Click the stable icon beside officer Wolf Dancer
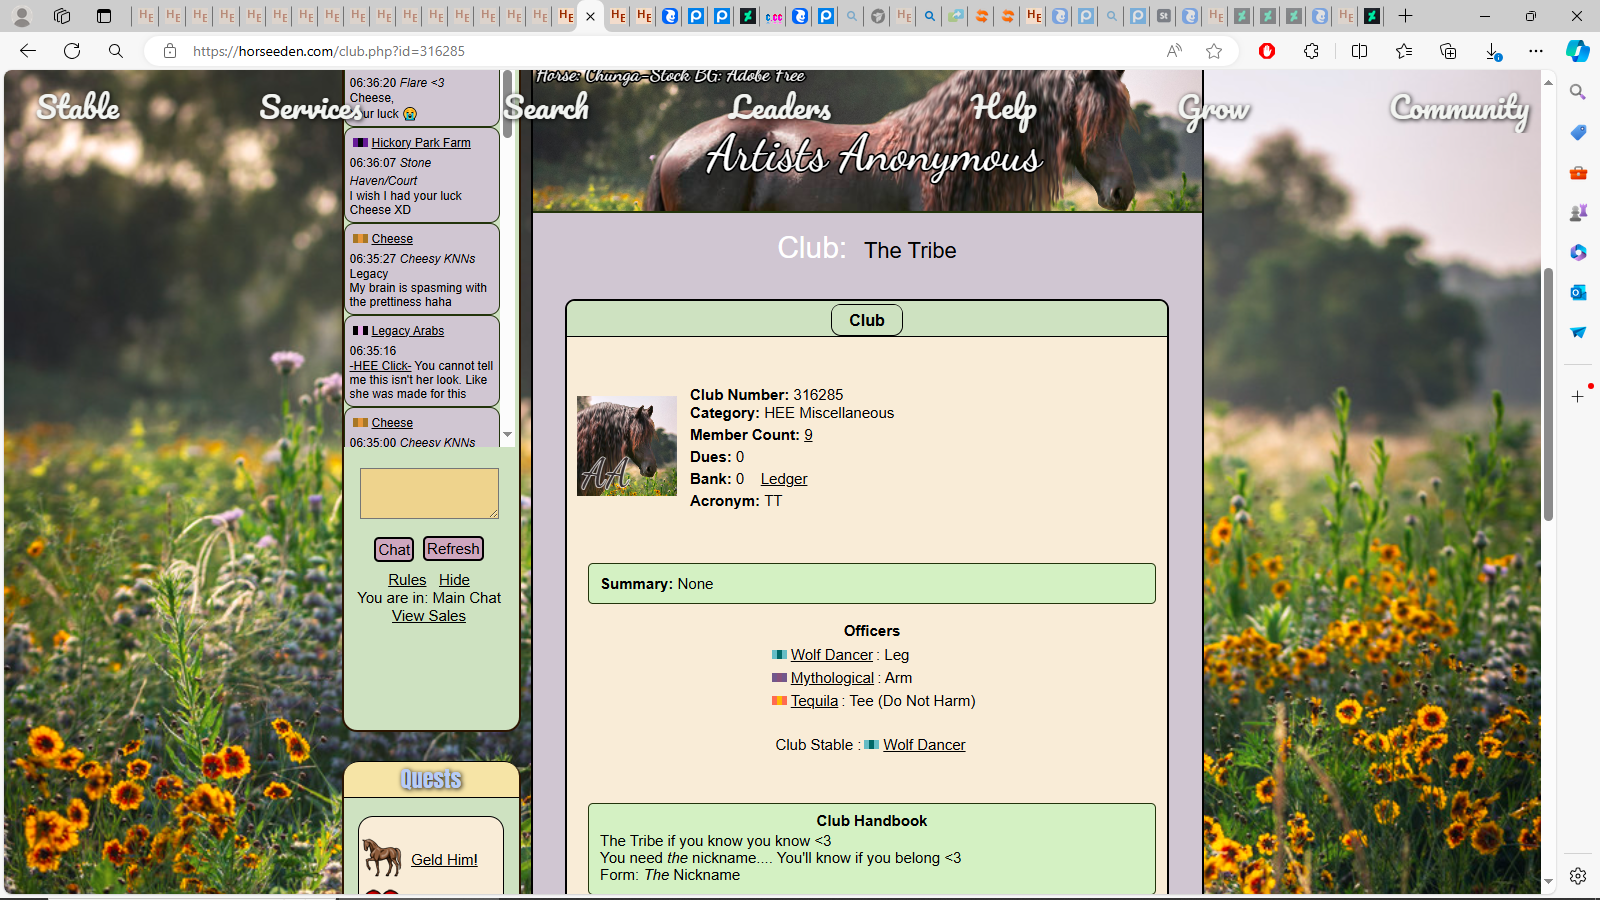The height and width of the screenshot is (900, 1600). pyautogui.click(x=779, y=655)
